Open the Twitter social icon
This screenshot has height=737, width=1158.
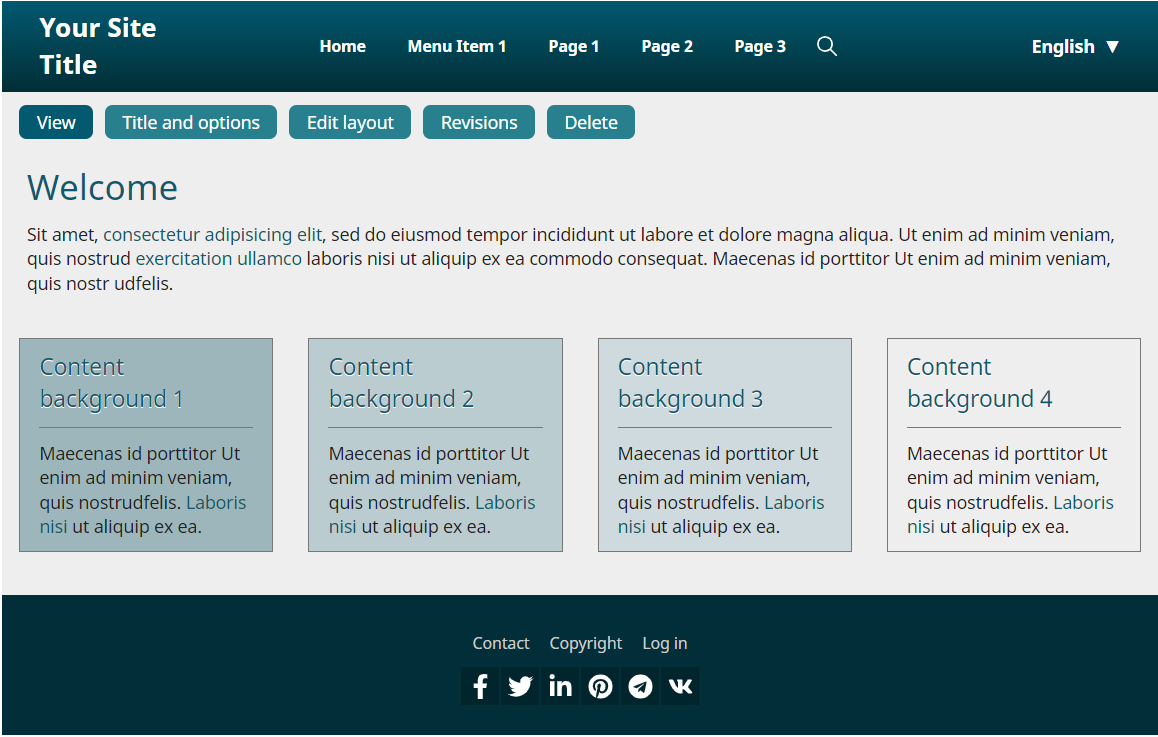point(520,687)
